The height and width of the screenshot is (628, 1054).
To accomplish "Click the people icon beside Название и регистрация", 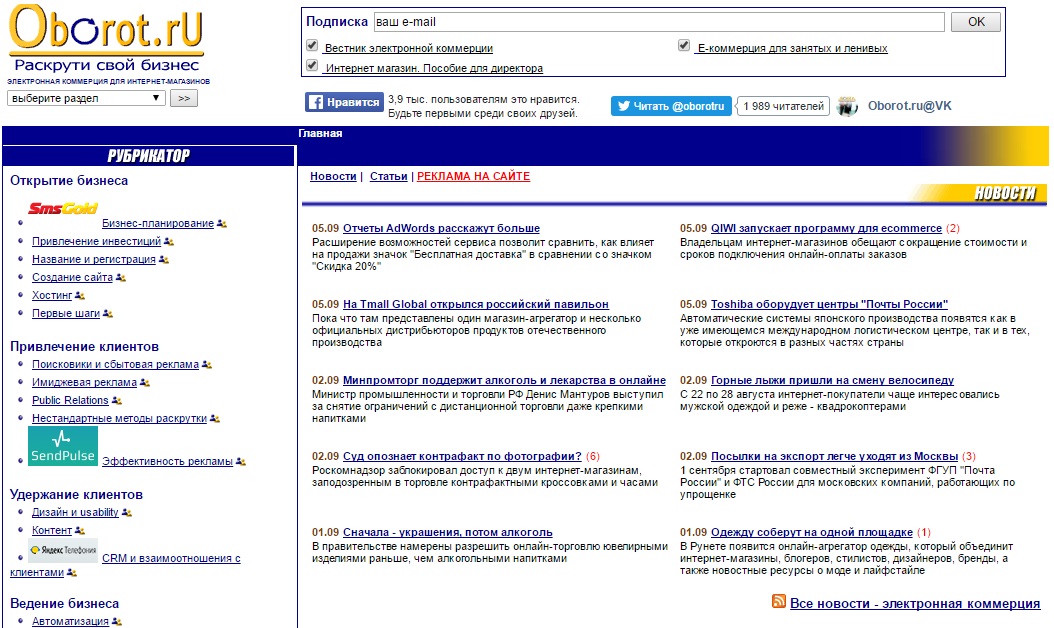I will click(163, 260).
